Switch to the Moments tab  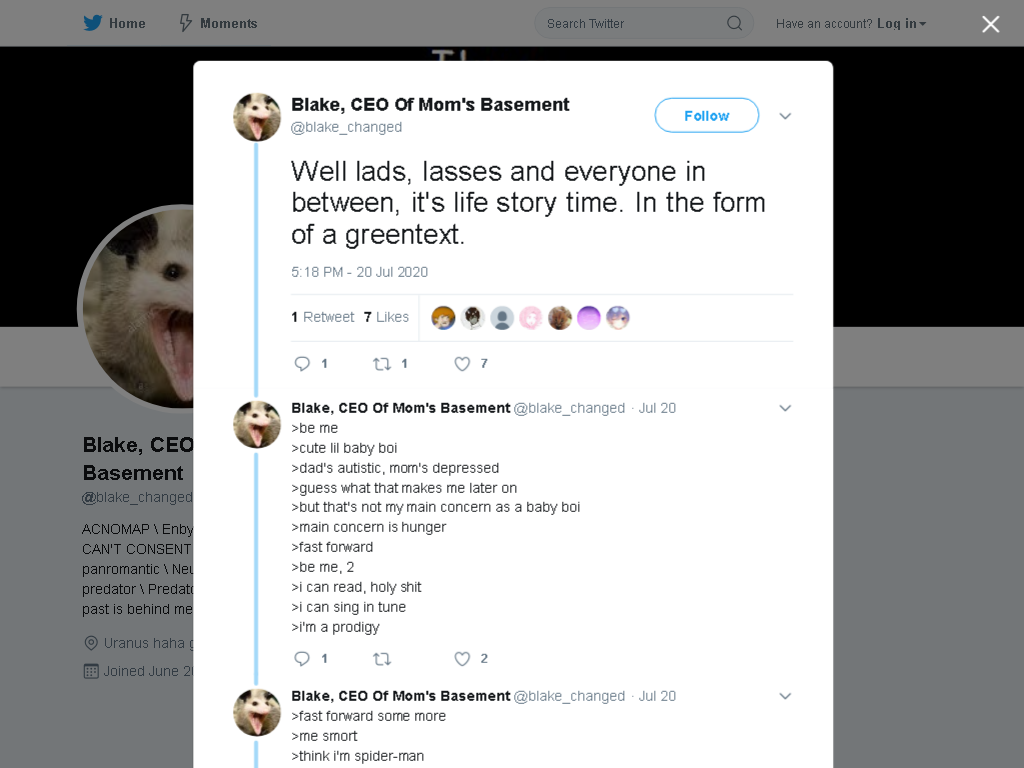pyautogui.click(x=219, y=24)
